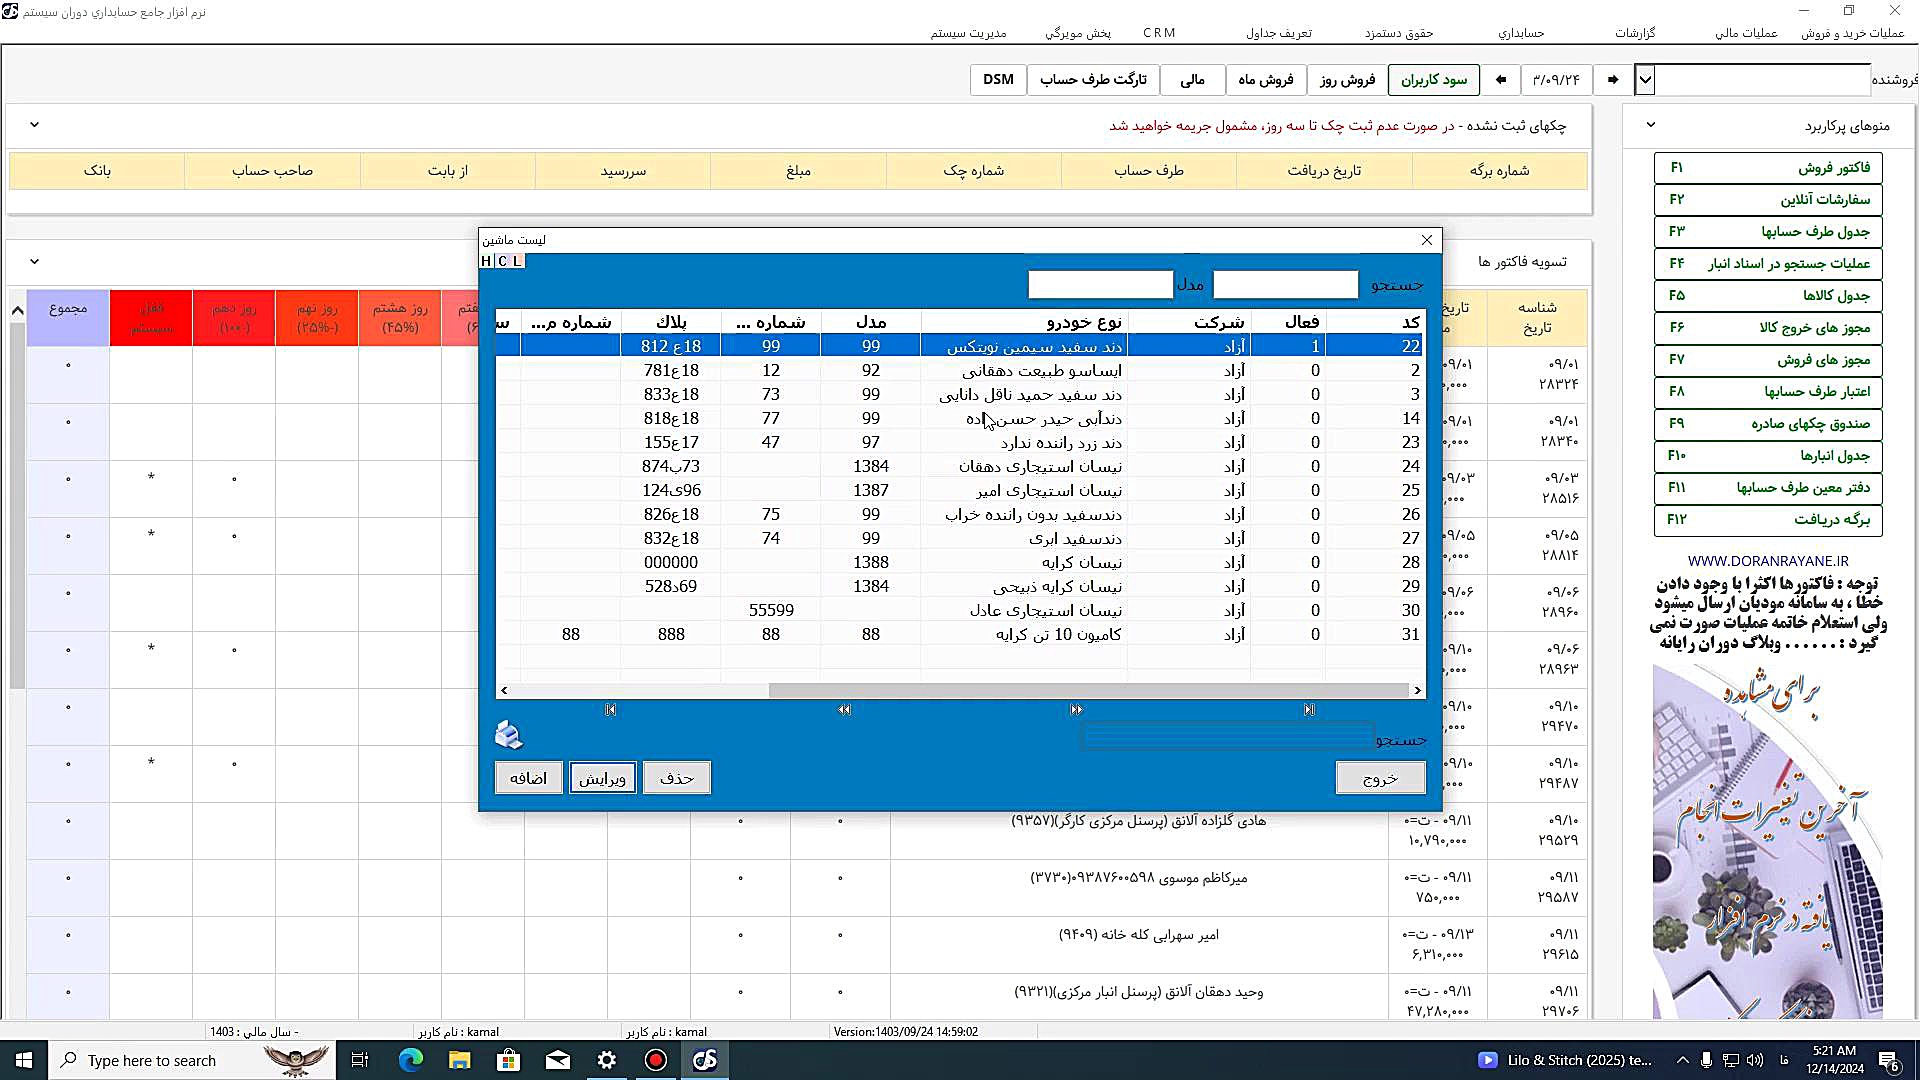Open فروش روز tab

[x=1347, y=80]
